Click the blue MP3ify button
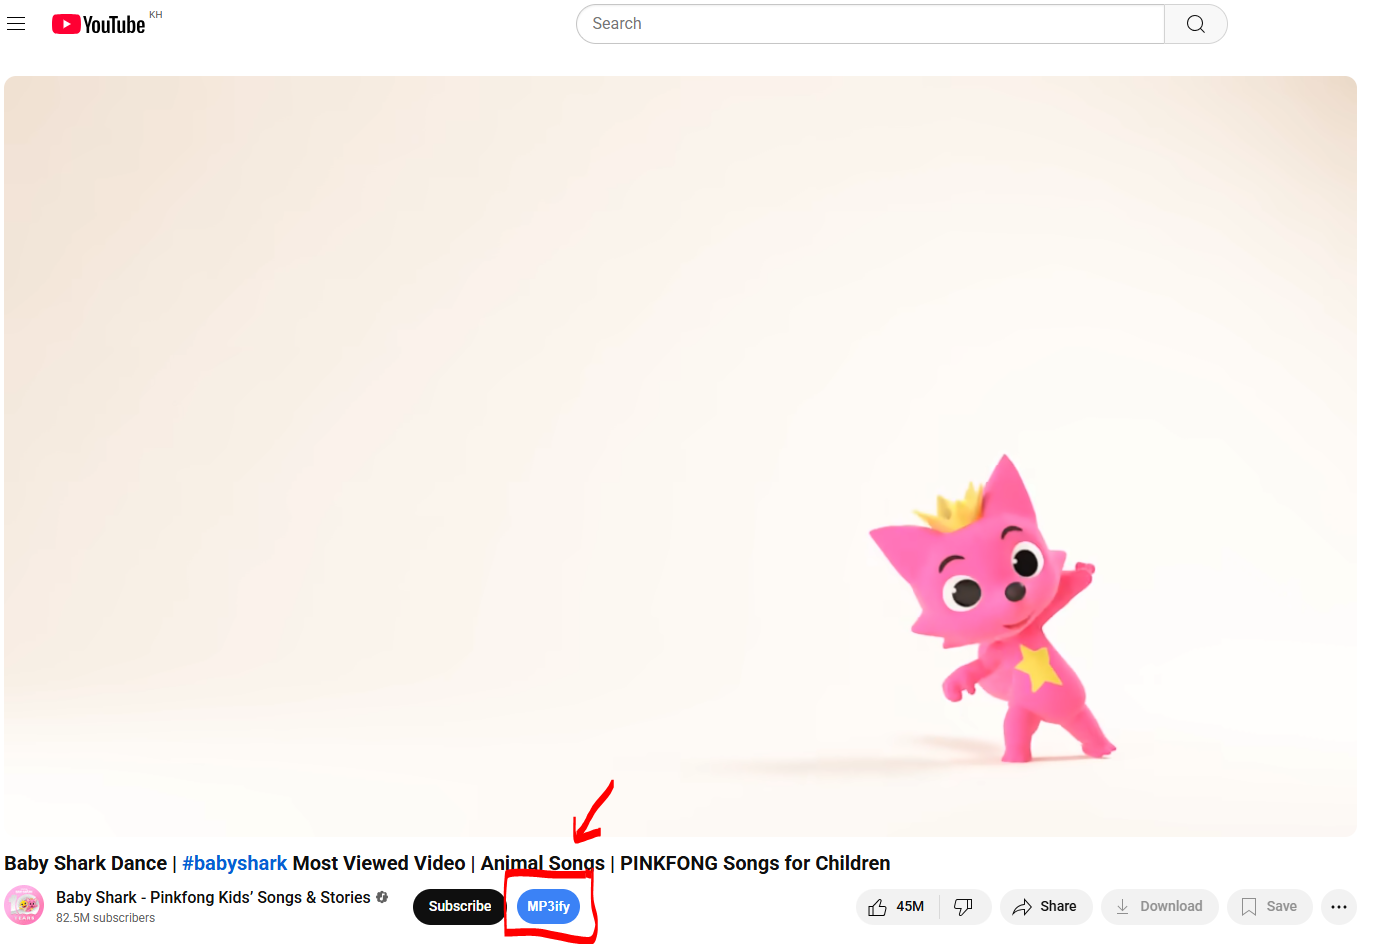The height and width of the screenshot is (944, 1379). pyautogui.click(x=549, y=907)
